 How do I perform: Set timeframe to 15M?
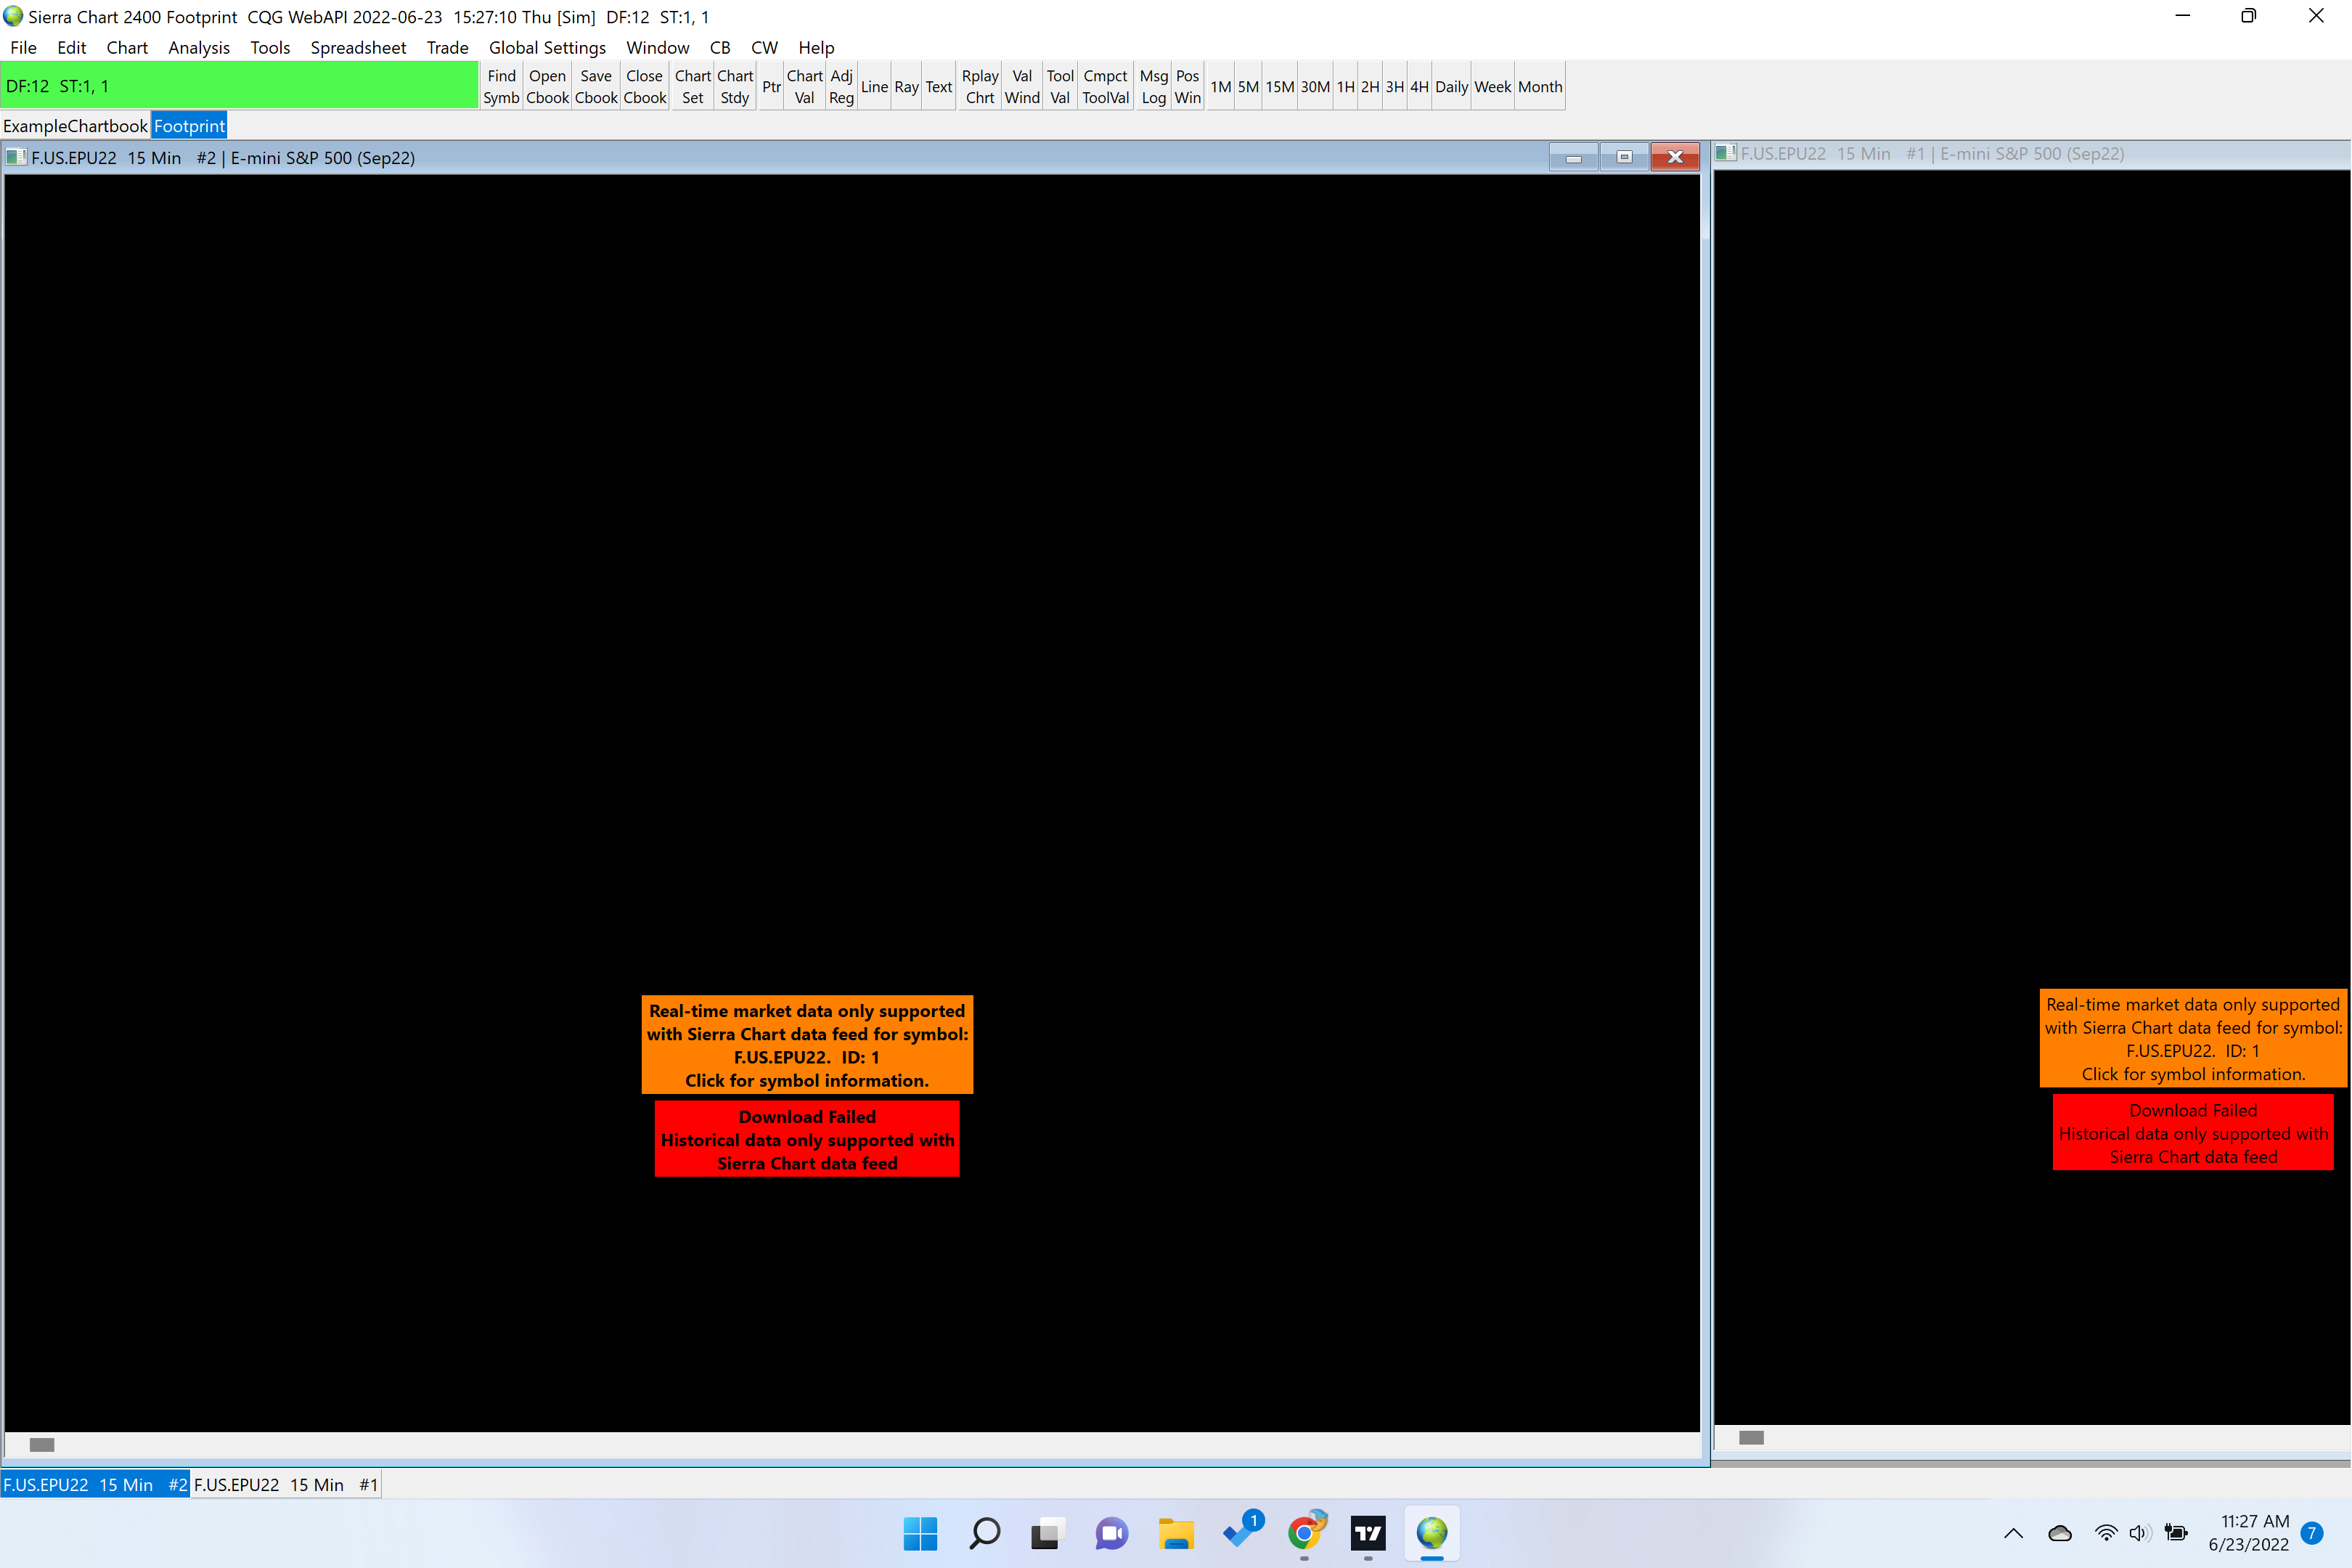[x=1279, y=86]
